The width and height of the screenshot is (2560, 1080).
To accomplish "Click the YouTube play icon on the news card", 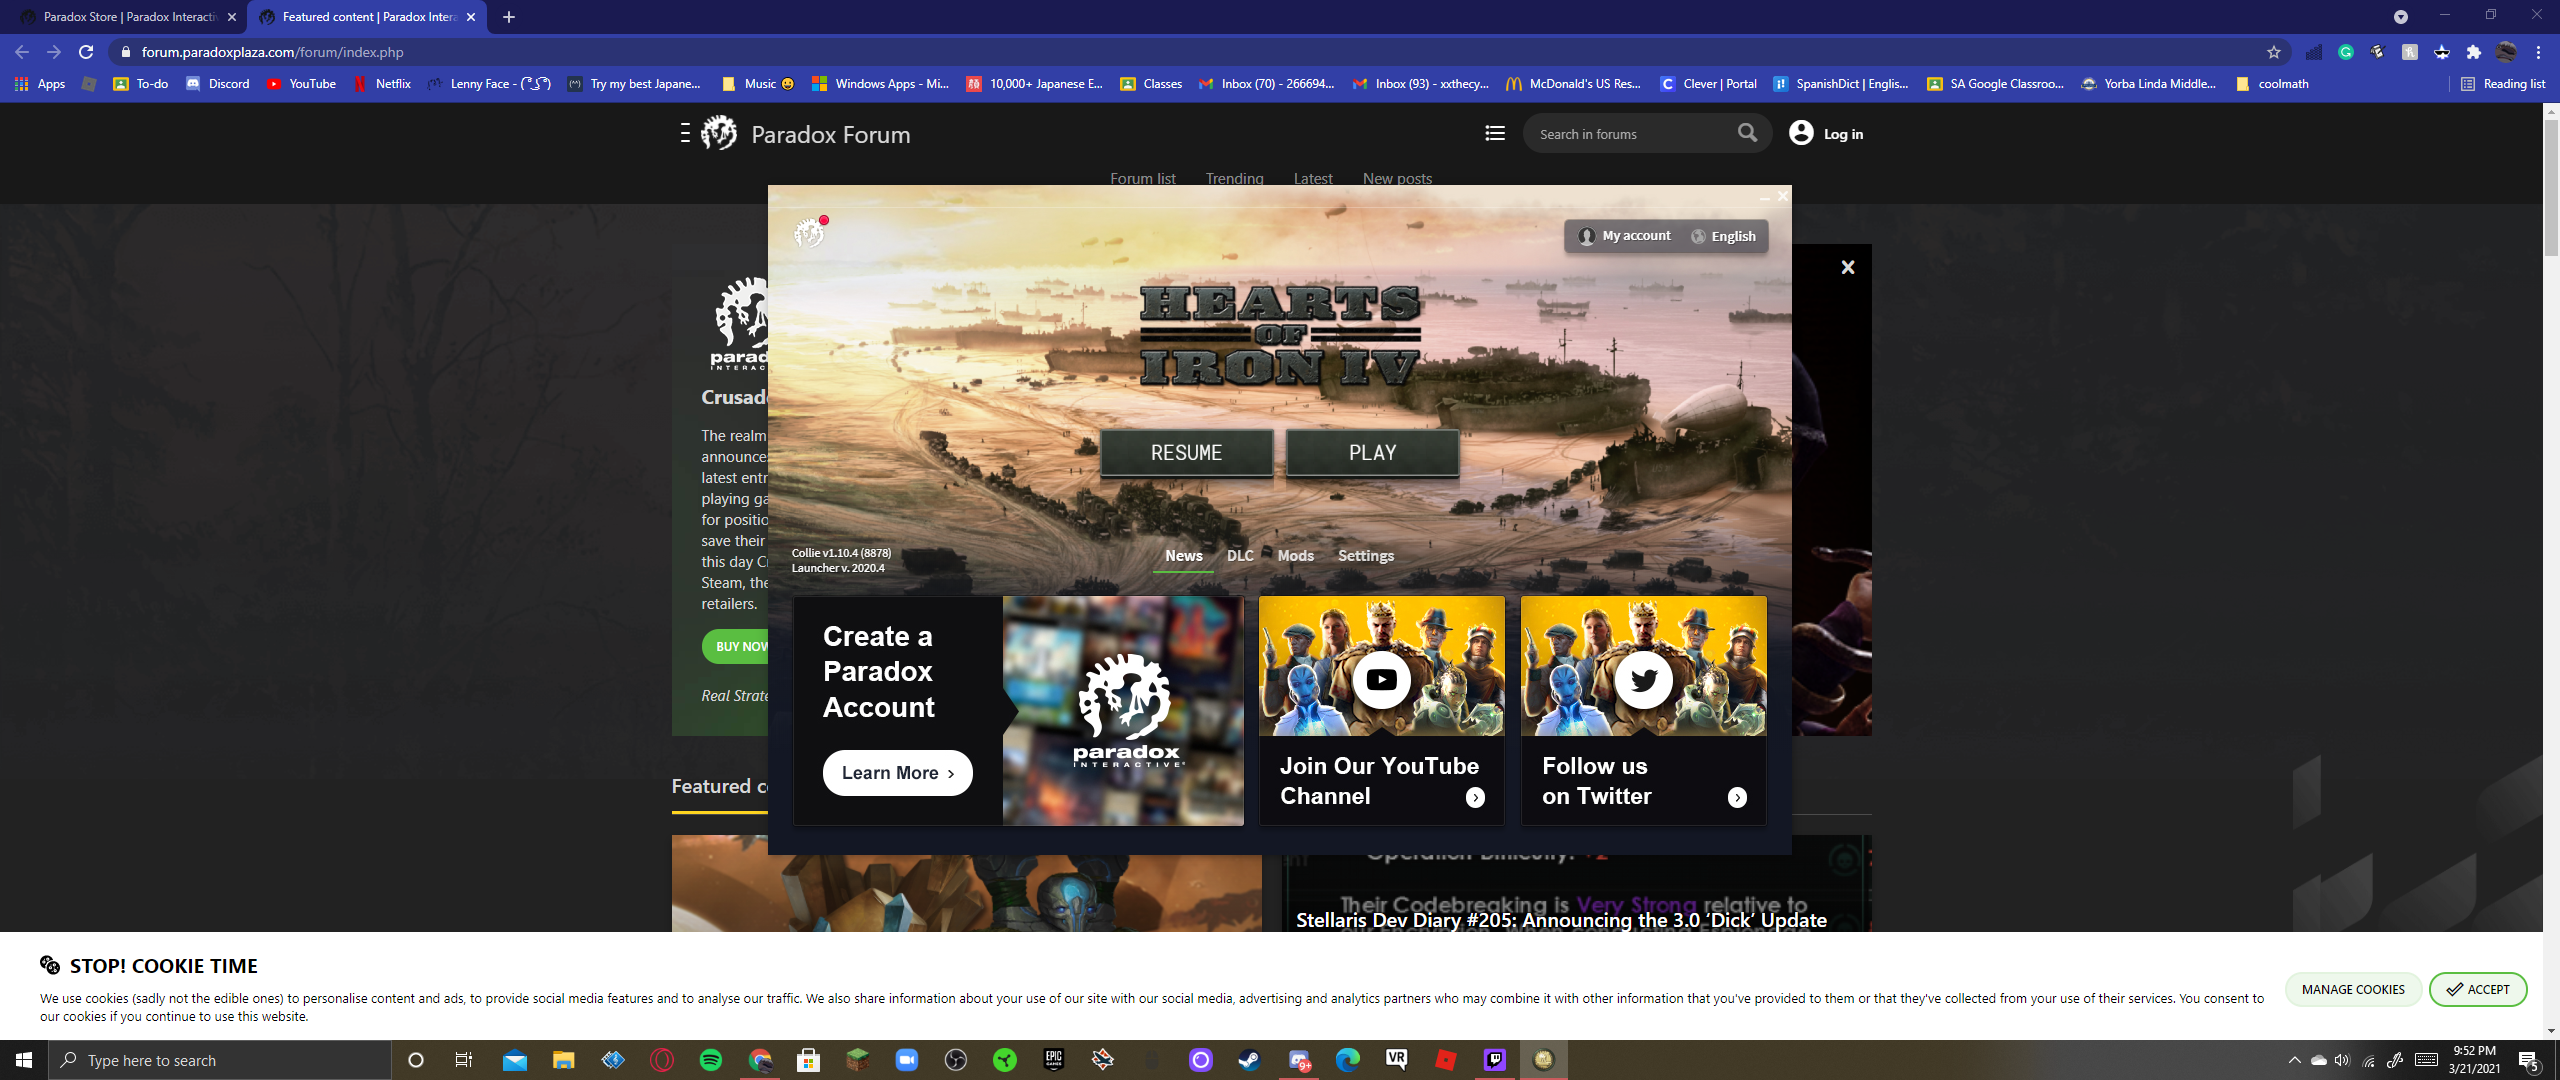I will (1381, 680).
